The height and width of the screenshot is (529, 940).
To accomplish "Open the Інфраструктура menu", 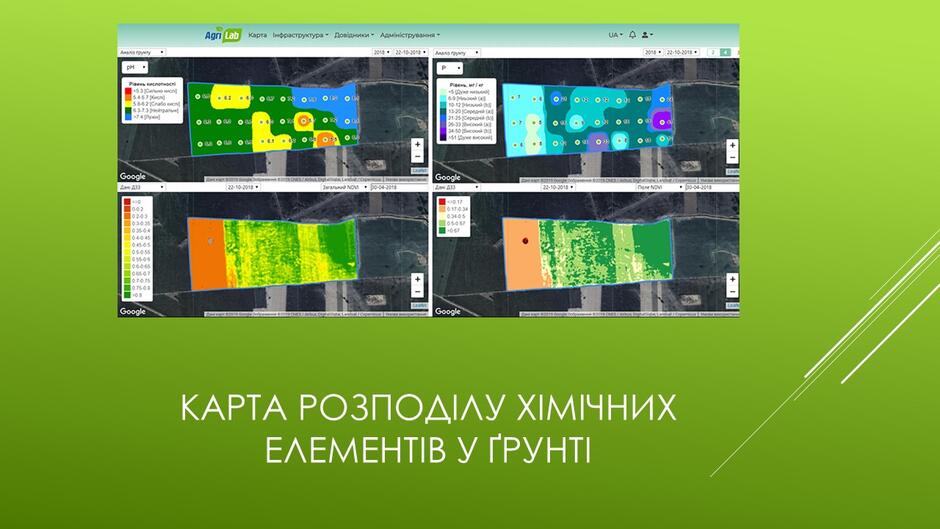I will pos(300,35).
